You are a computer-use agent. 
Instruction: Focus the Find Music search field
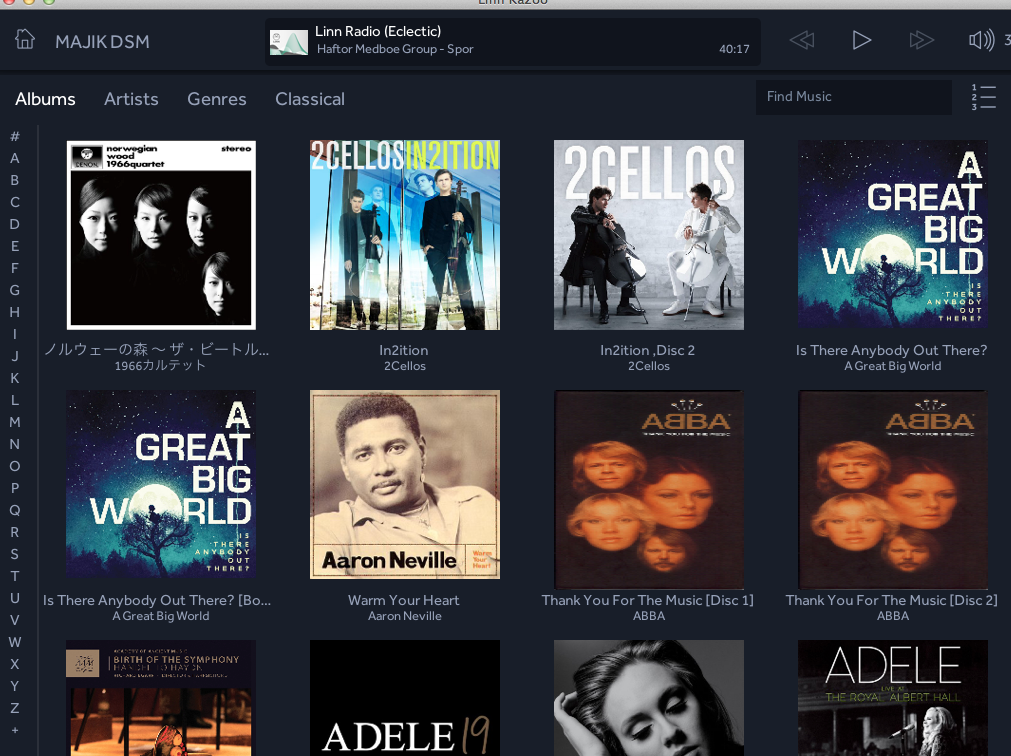pyautogui.click(x=854, y=97)
